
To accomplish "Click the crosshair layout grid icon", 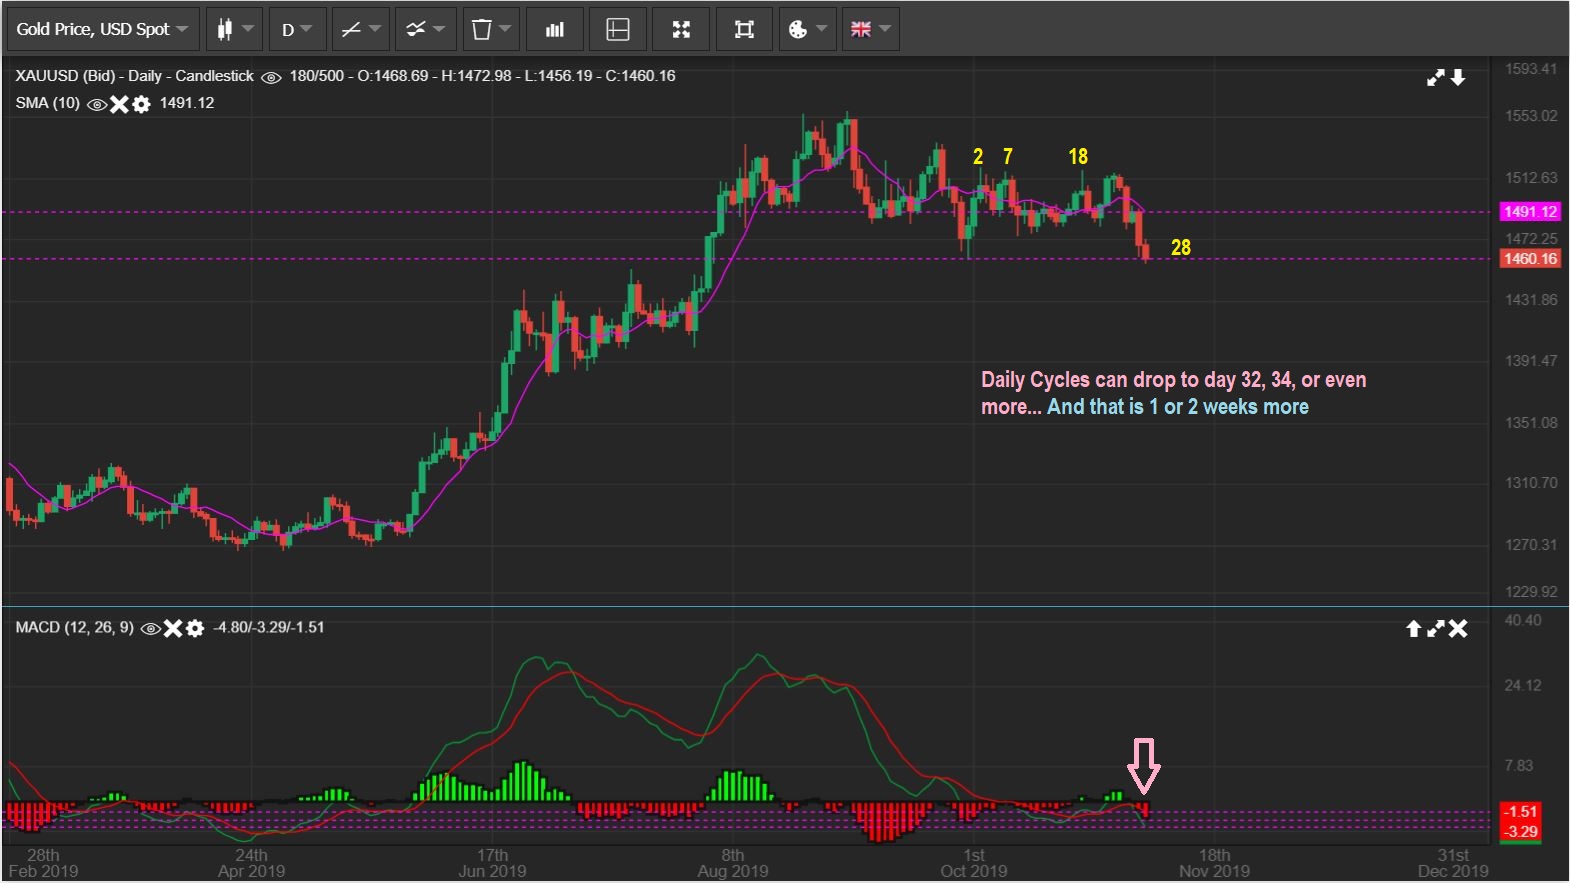I will [618, 29].
